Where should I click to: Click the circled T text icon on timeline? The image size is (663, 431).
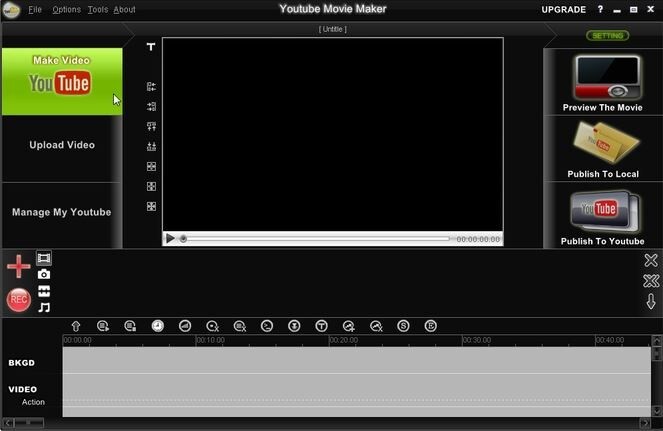click(321, 326)
